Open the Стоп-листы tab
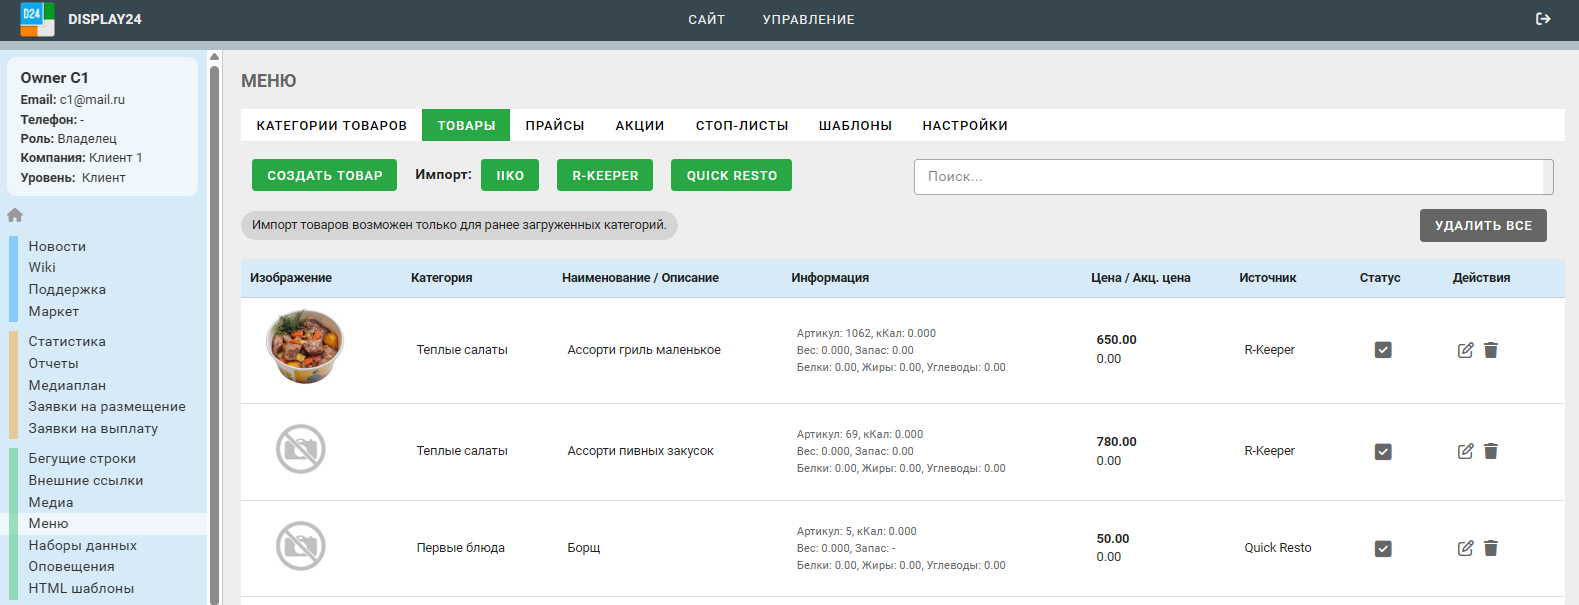The width and height of the screenshot is (1579, 605). [741, 126]
